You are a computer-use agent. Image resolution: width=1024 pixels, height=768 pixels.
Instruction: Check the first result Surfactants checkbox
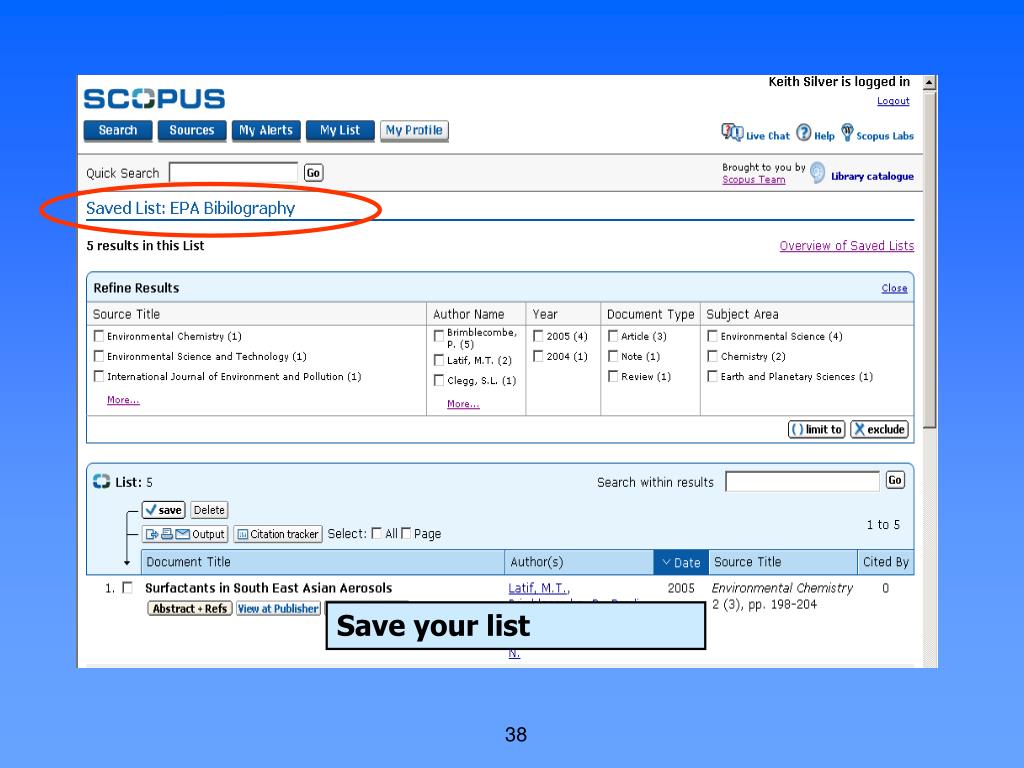click(x=127, y=587)
